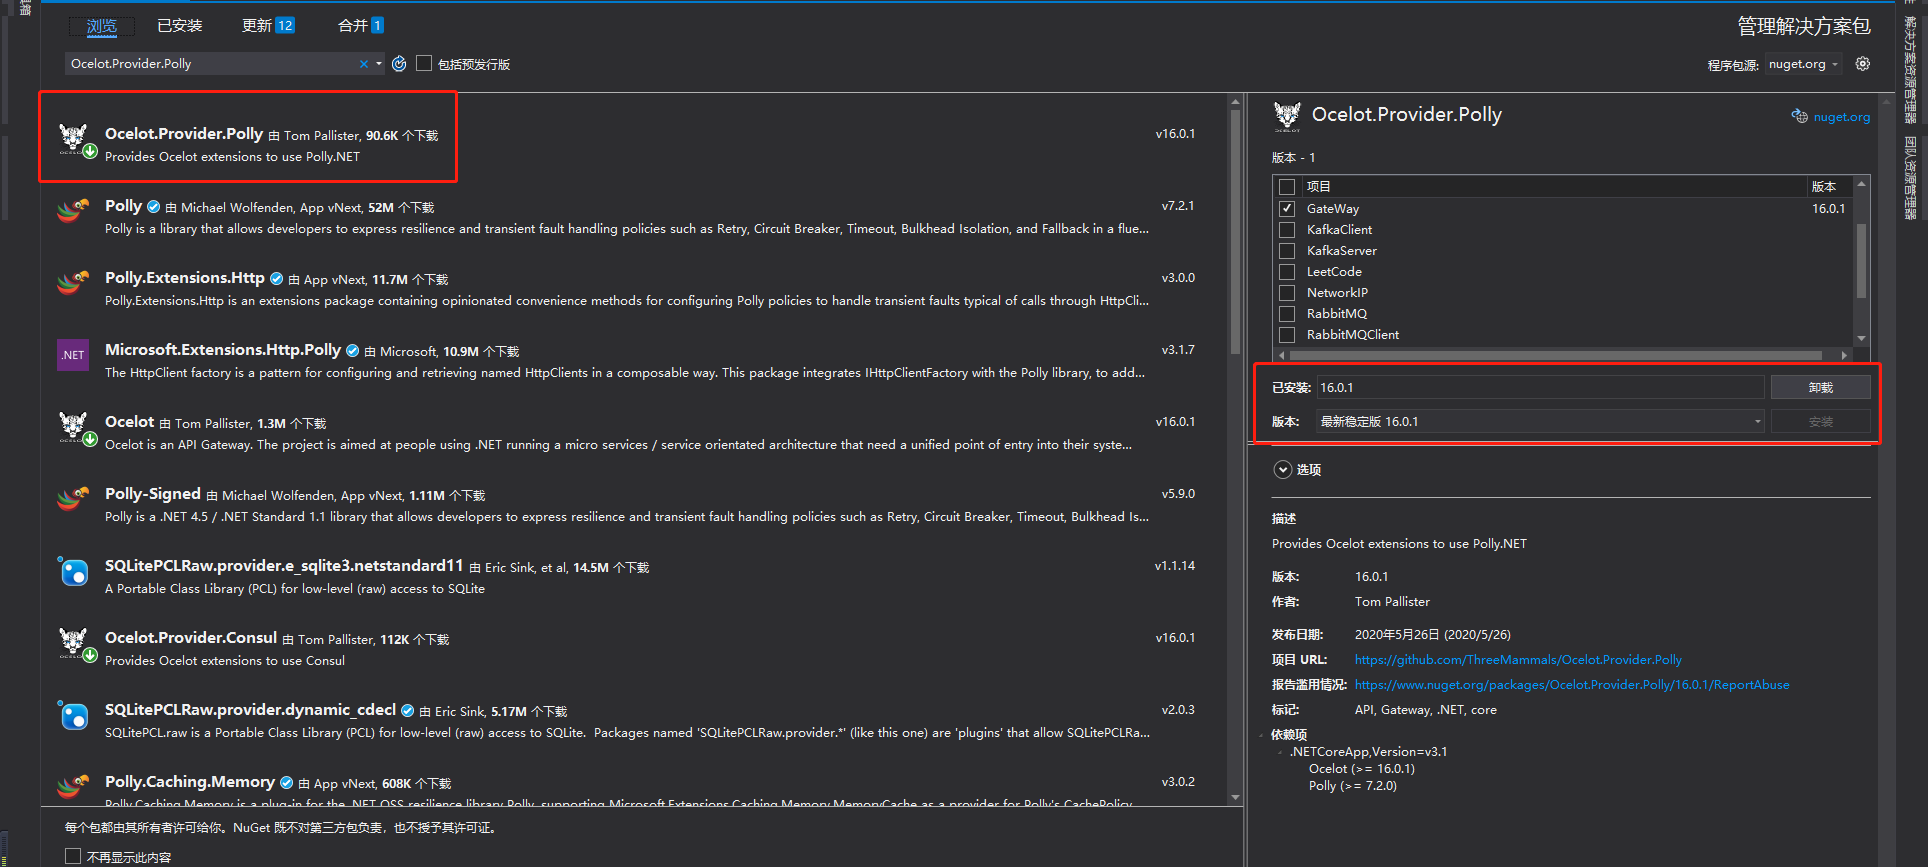Collapse the dependencies tree
Viewport: 1928px width, 867px height.
[1261, 735]
